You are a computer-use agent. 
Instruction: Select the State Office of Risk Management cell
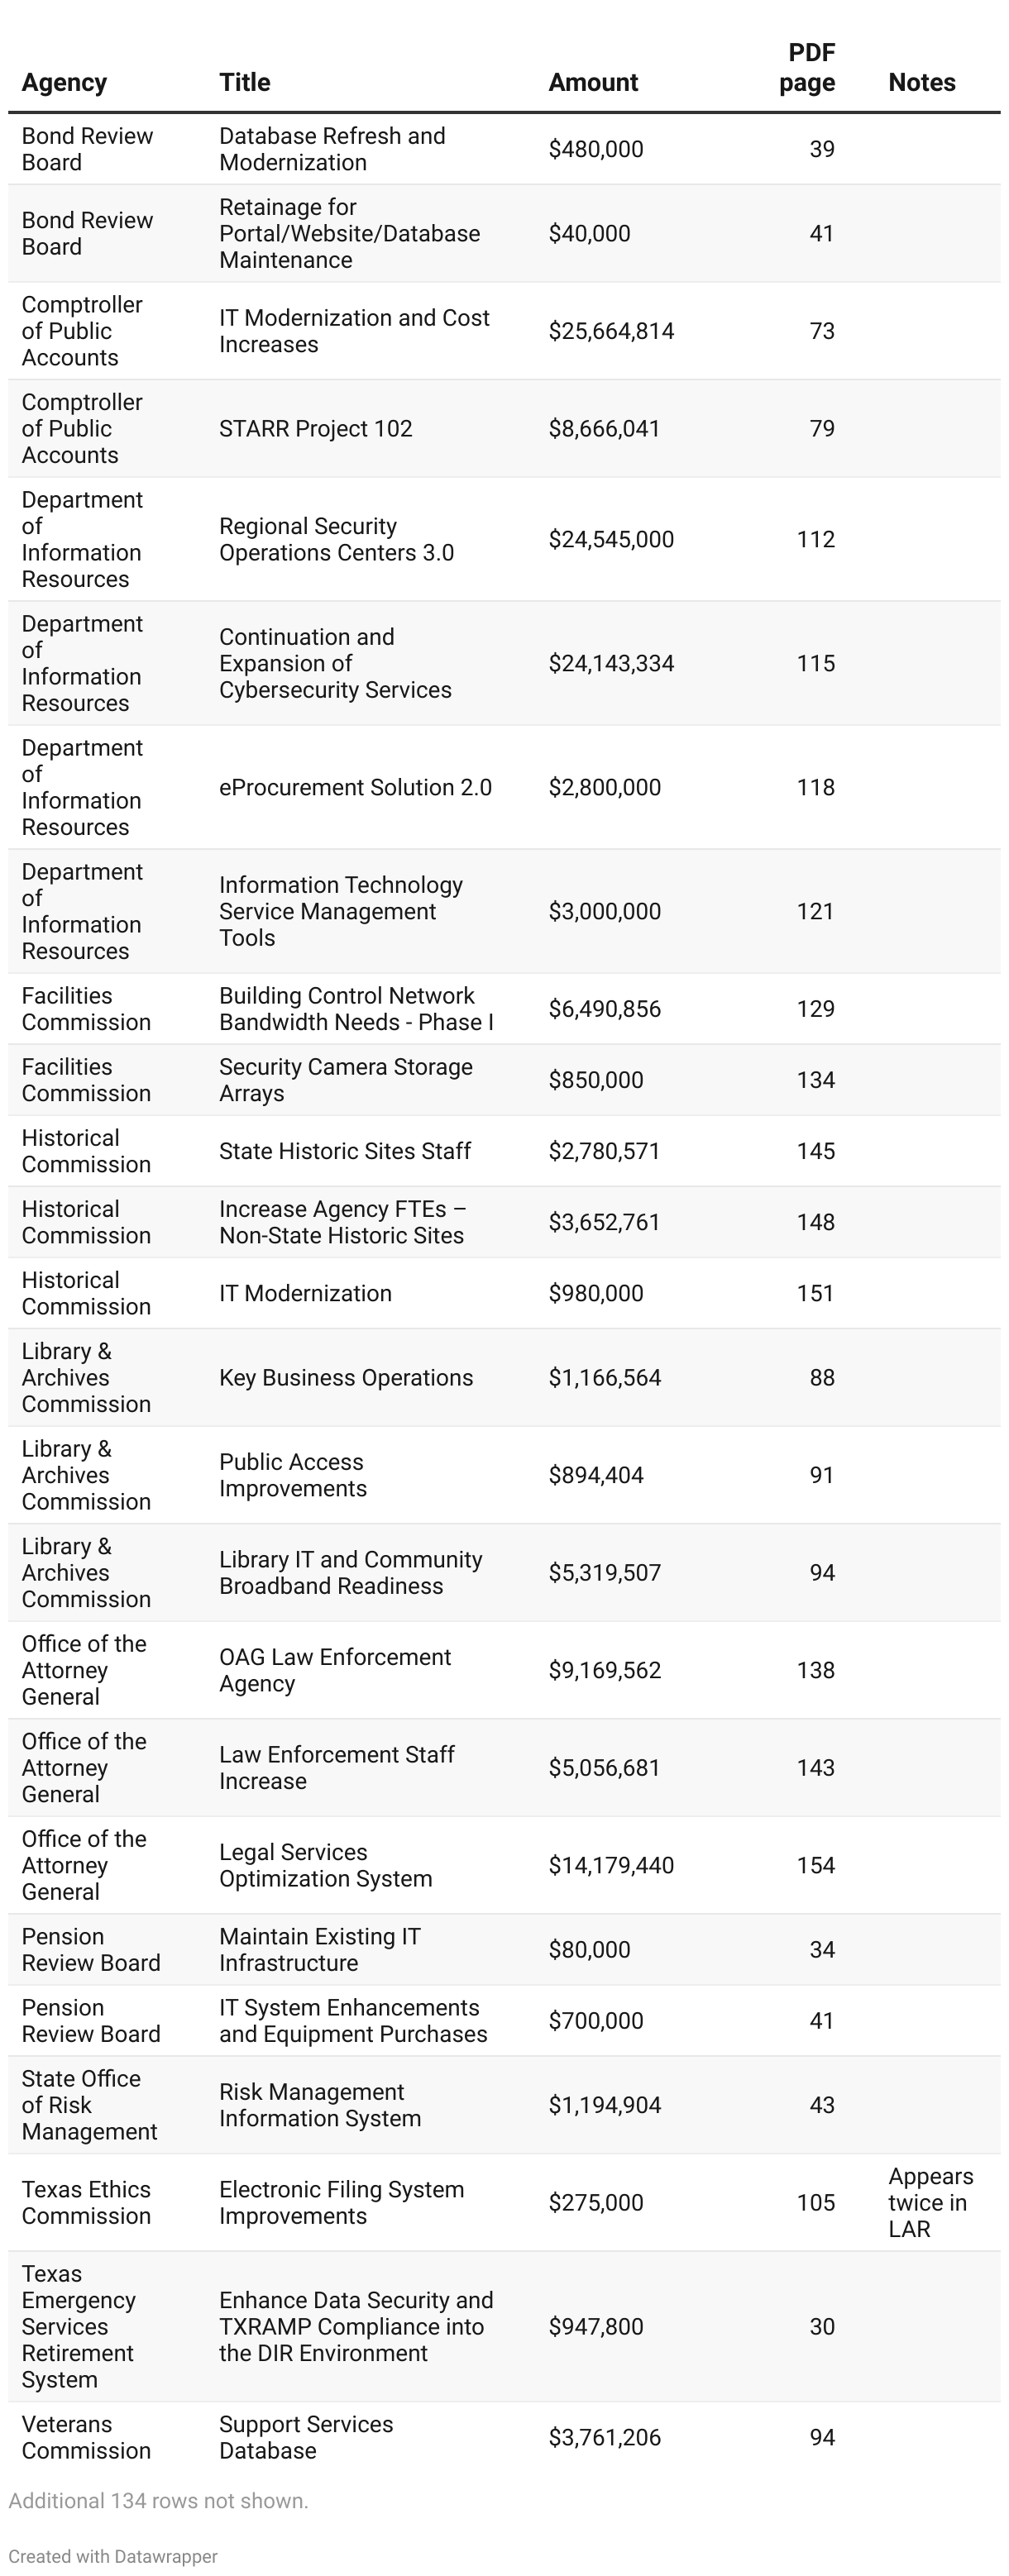pyautogui.click(x=89, y=2104)
